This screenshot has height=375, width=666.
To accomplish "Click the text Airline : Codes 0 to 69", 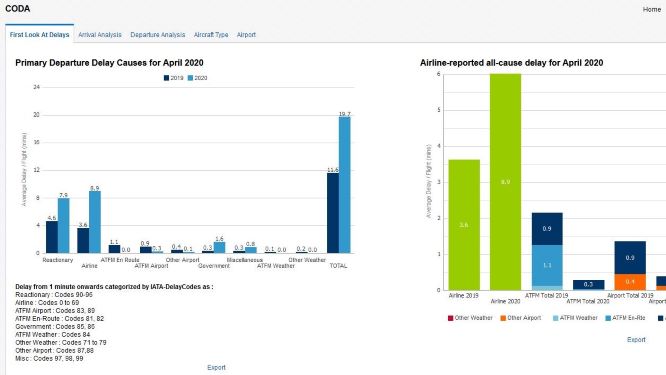I will click(x=47, y=302).
